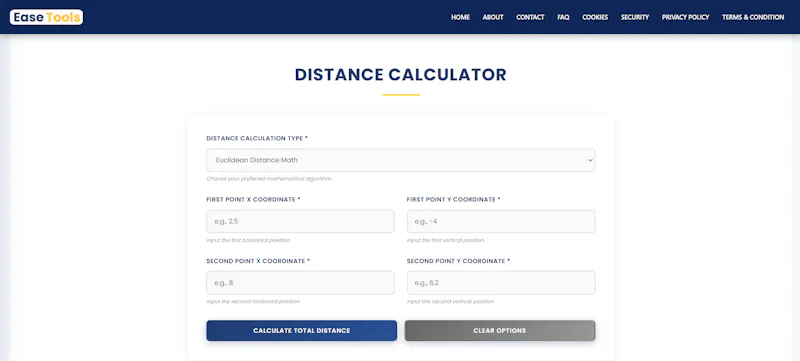Open the HOME menu item
This screenshot has width=800, height=361.
460,17
